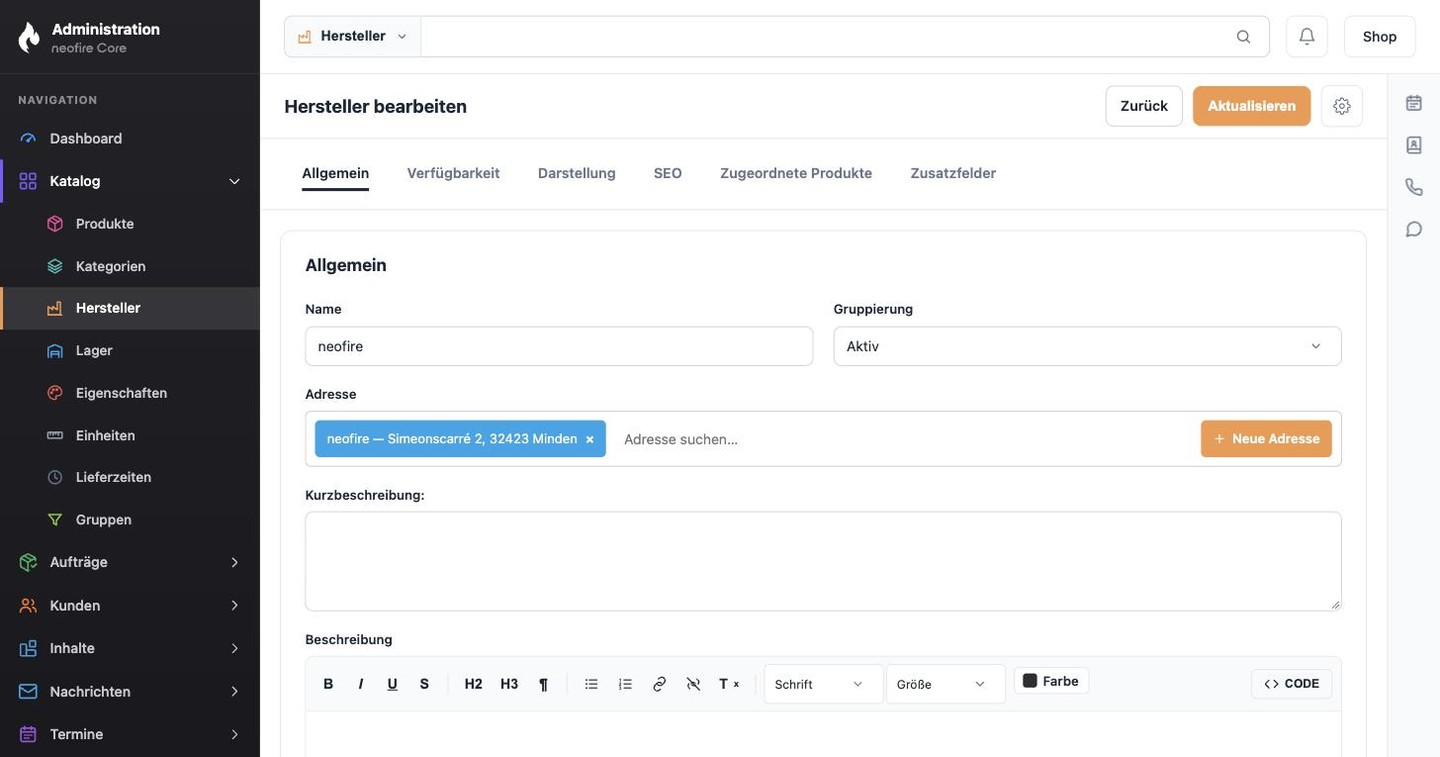The image size is (1440, 757).
Task: Click the Zurück button
Action: (1144, 106)
